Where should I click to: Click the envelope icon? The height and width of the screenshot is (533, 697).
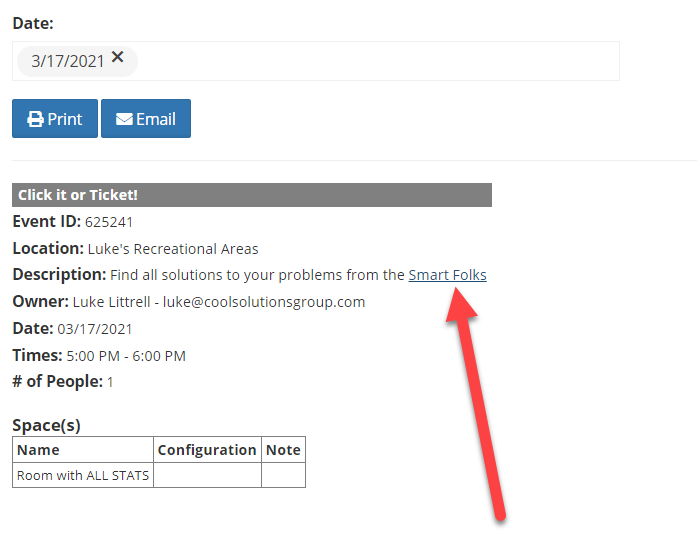click(124, 119)
